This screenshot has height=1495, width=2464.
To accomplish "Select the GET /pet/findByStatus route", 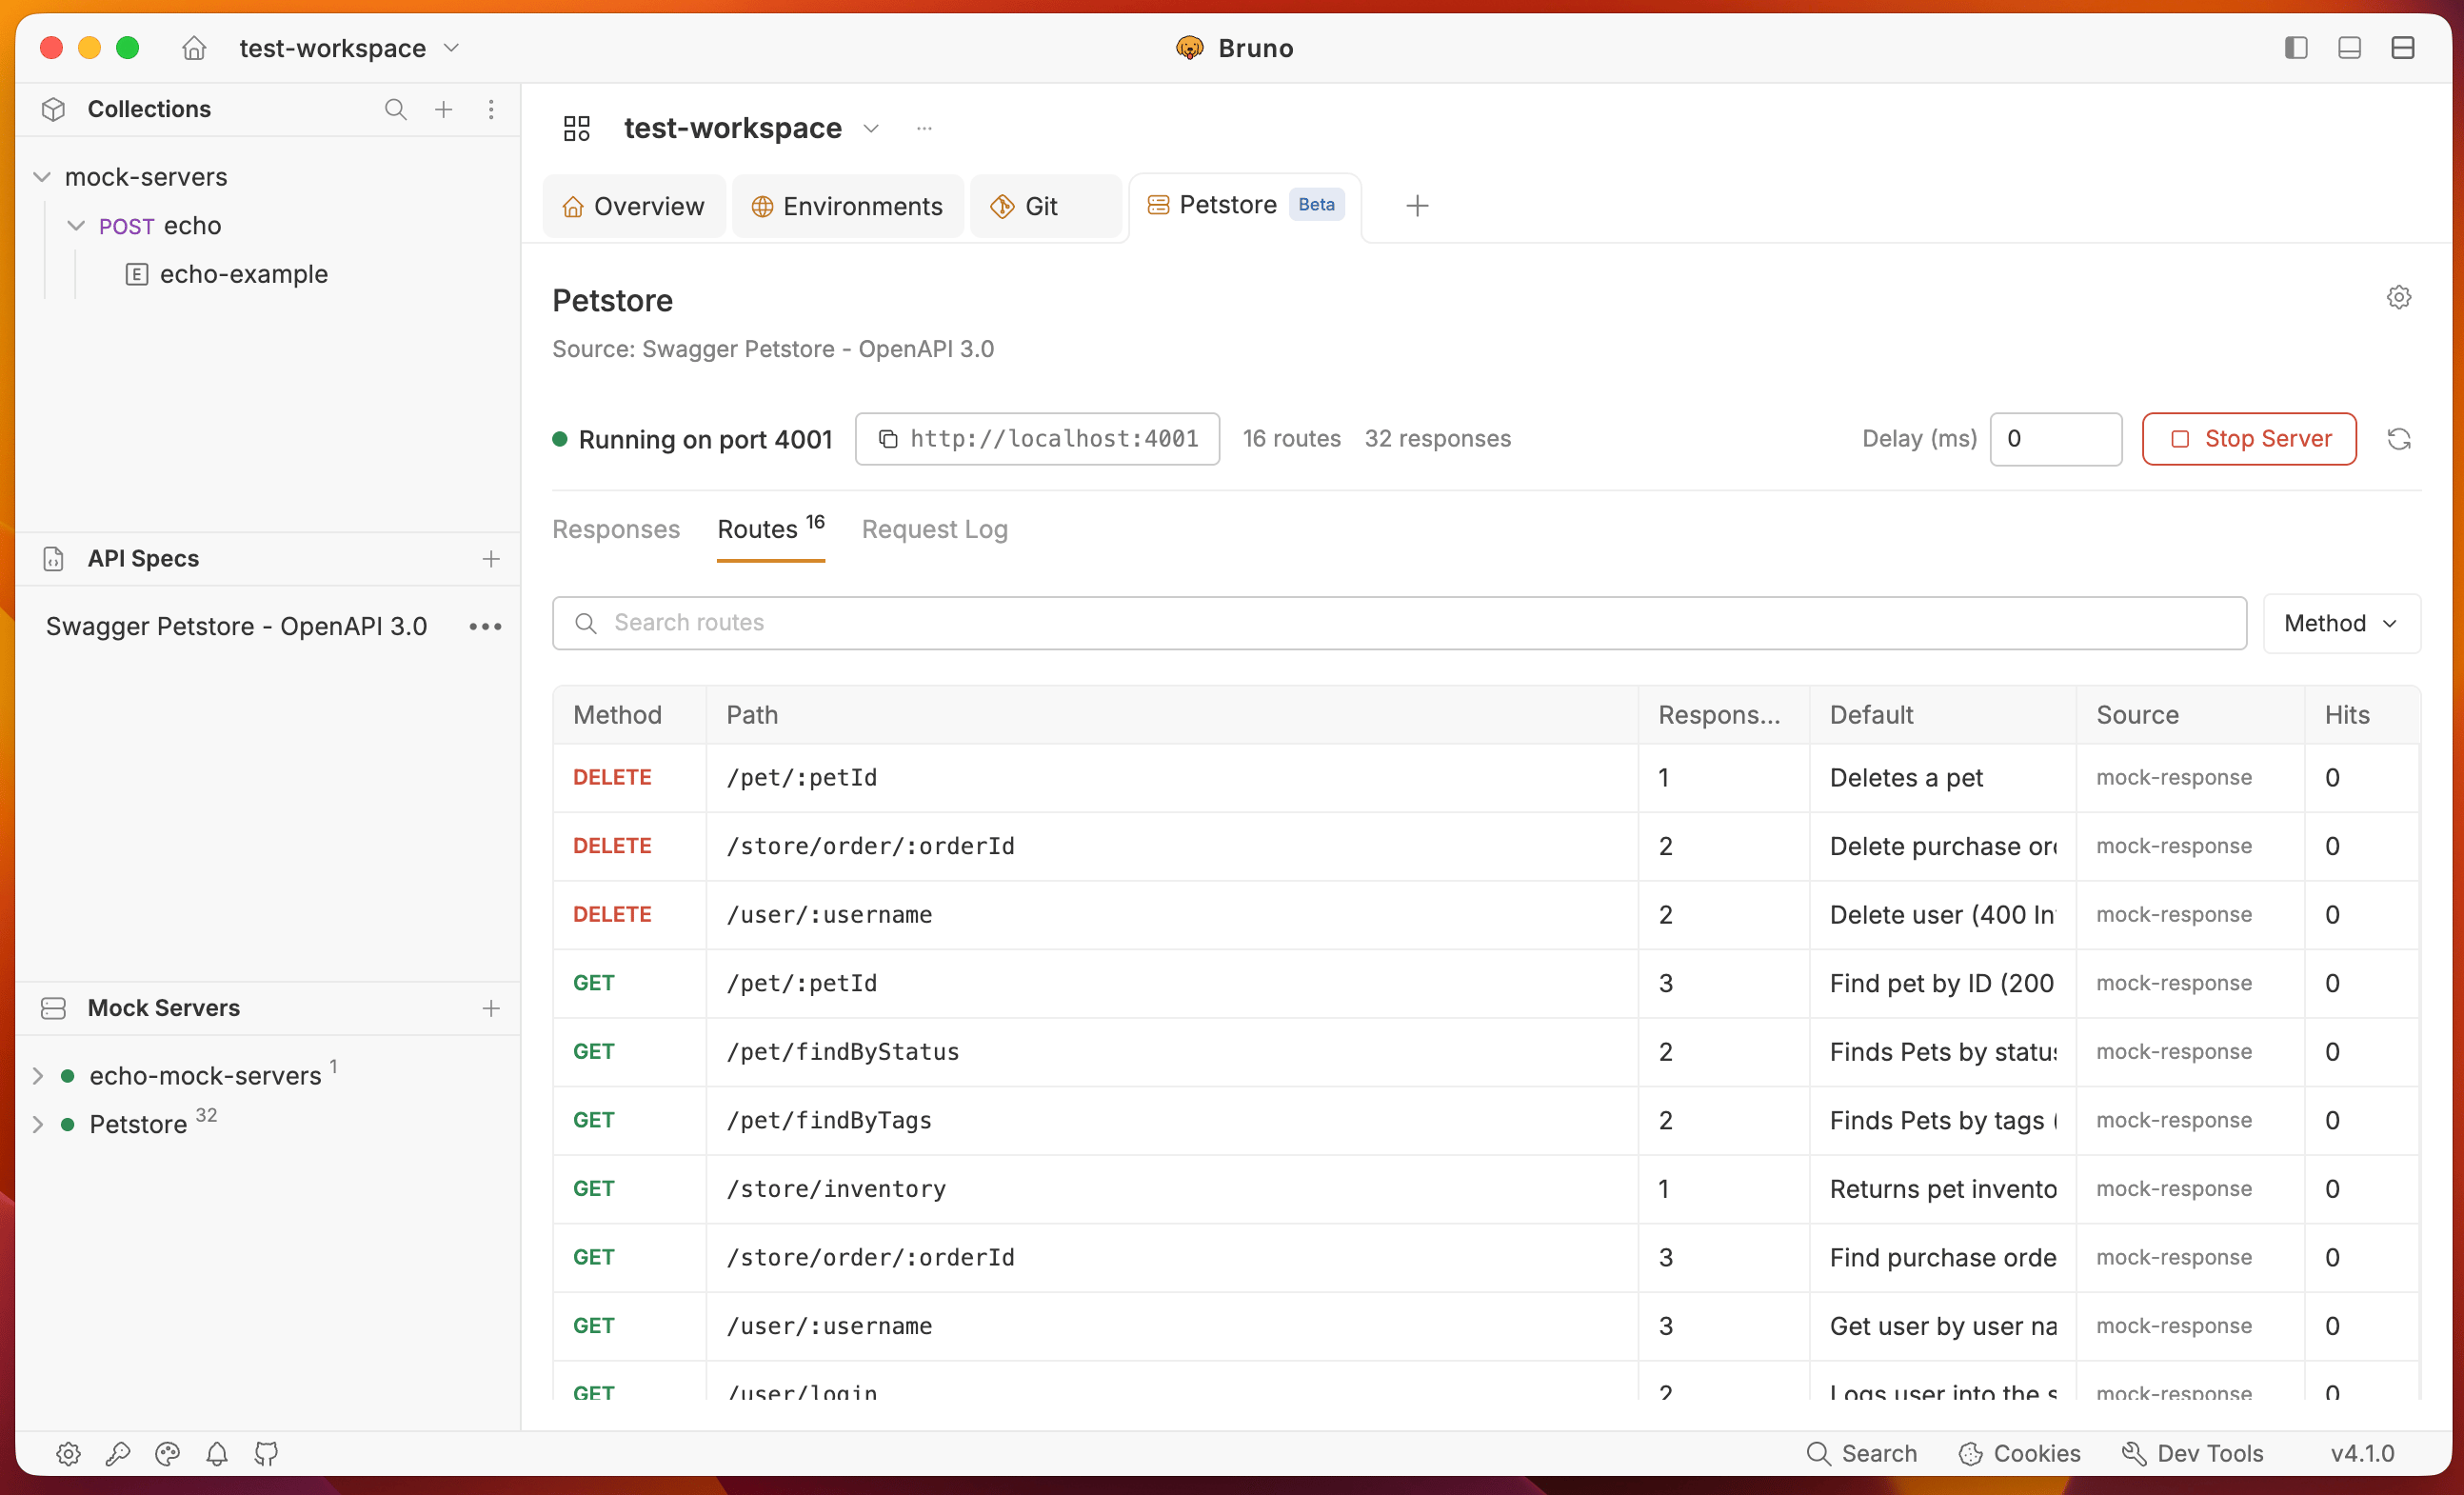I will click(1486, 1052).
